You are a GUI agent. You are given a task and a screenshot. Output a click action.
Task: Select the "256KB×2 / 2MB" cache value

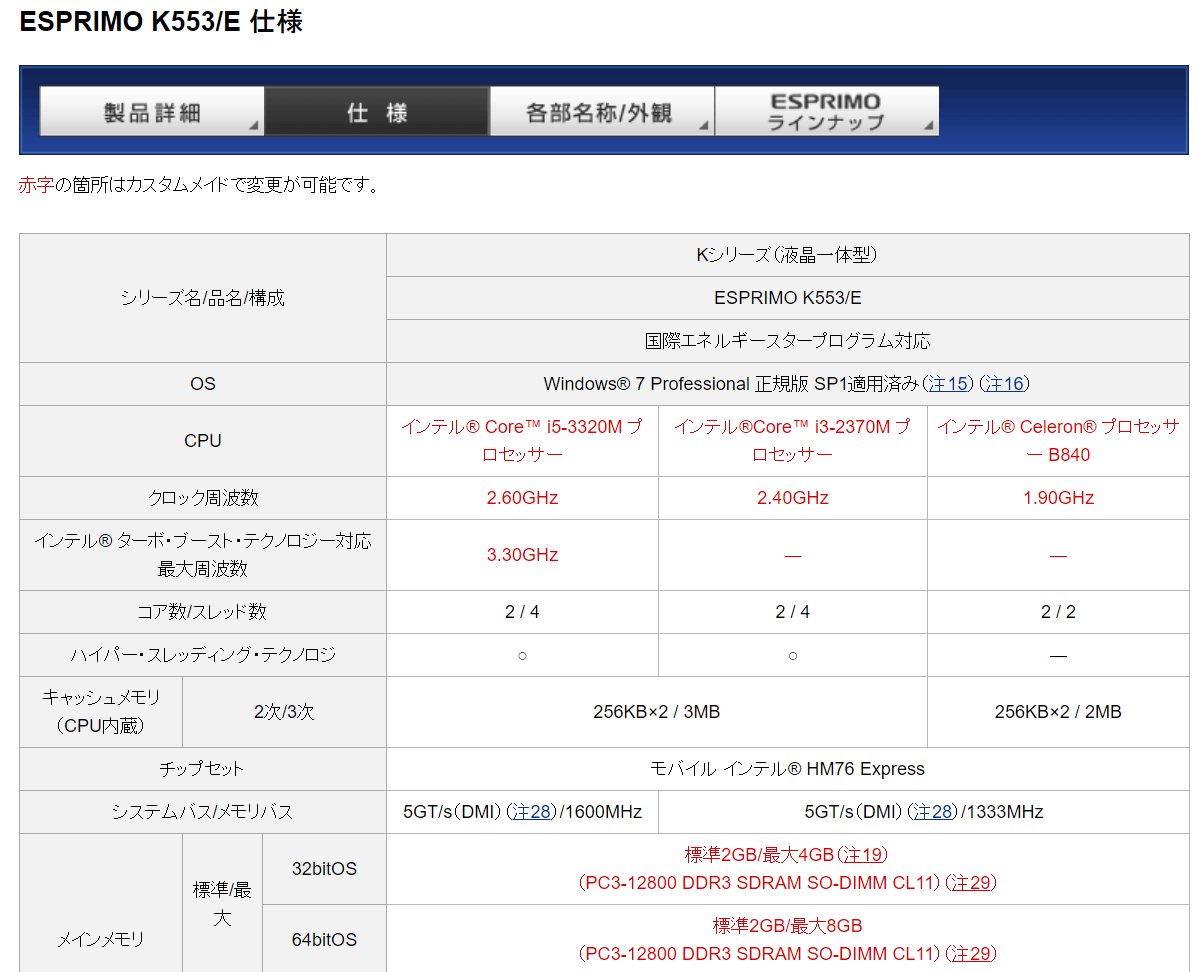1058,711
